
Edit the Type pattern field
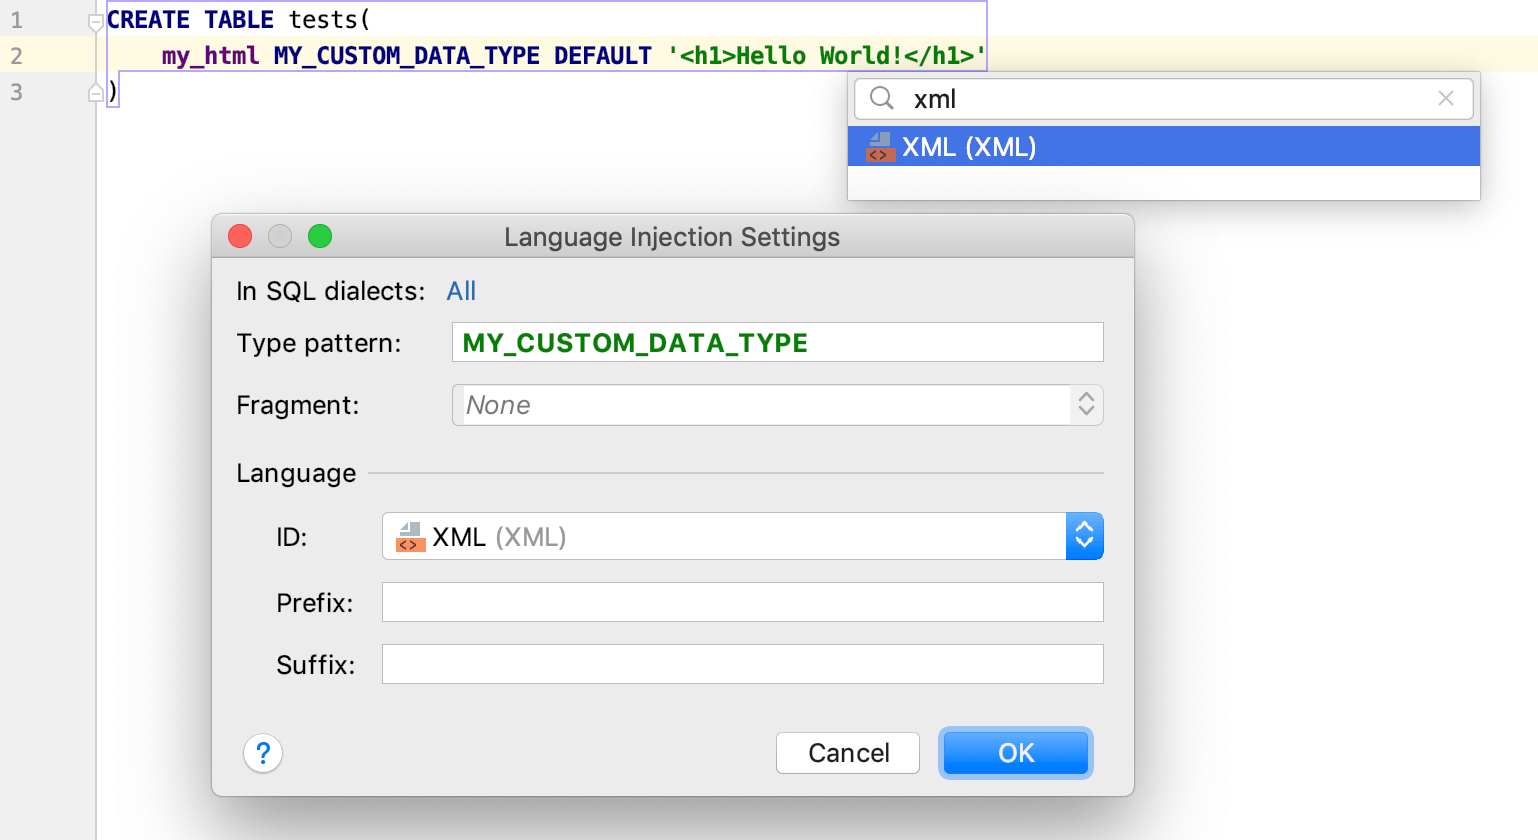pos(777,342)
